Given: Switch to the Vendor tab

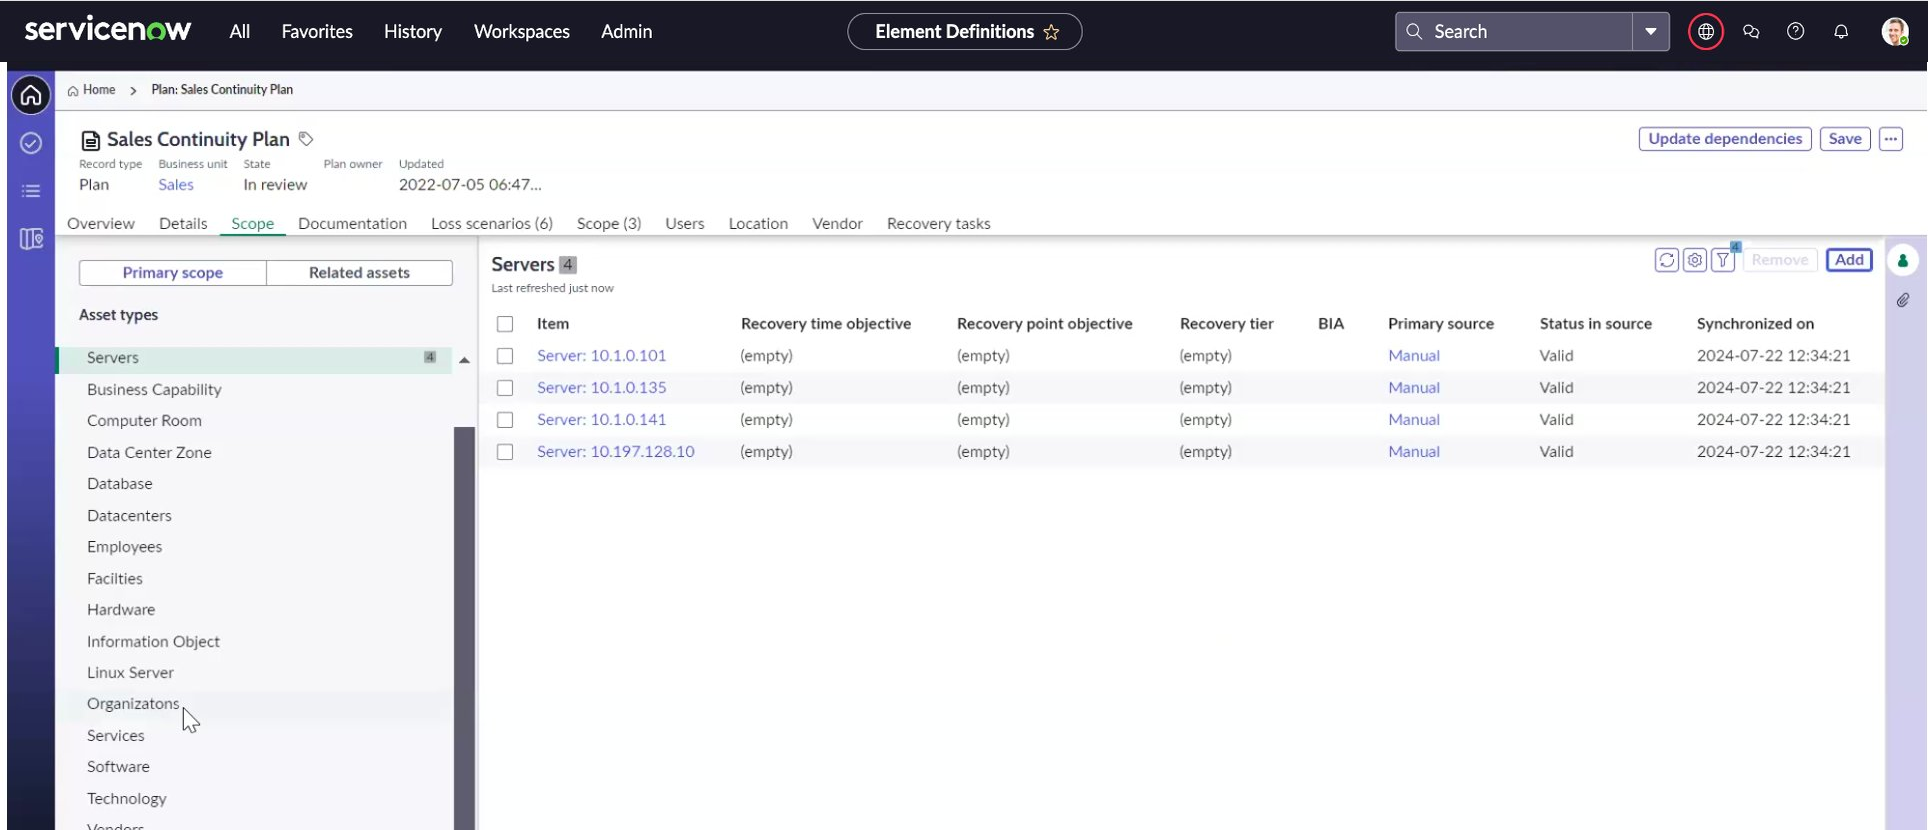Looking at the screenshot, I should (x=837, y=224).
